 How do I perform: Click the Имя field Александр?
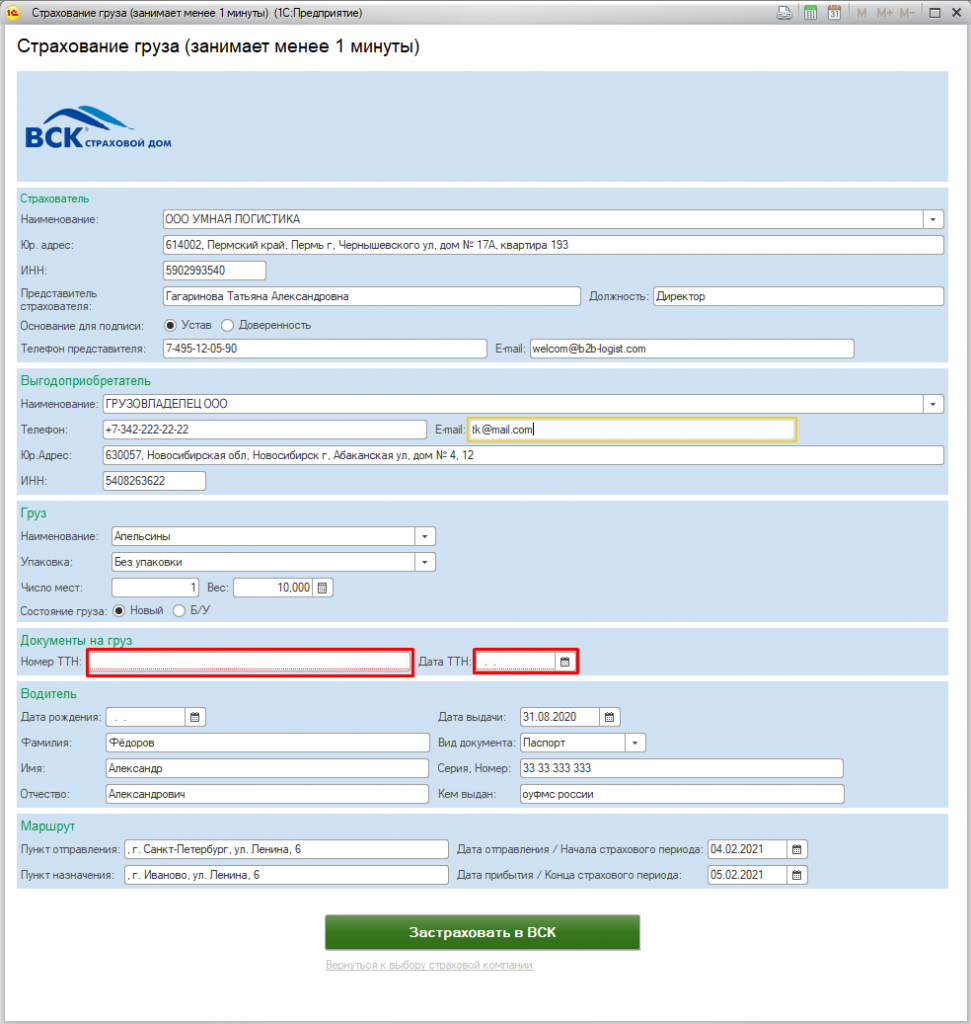tap(267, 769)
